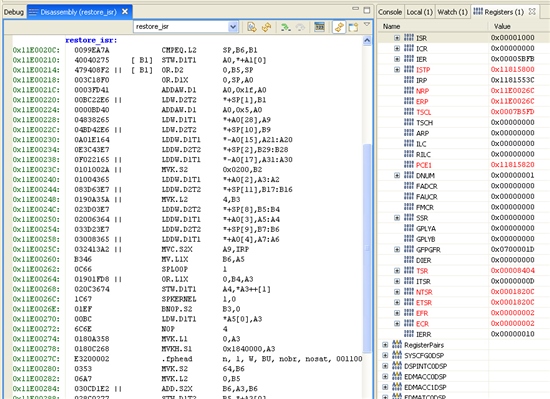This screenshot has height=399, width=550.
Task: Open the Disassembly view menu arrow
Action: click(367, 24)
